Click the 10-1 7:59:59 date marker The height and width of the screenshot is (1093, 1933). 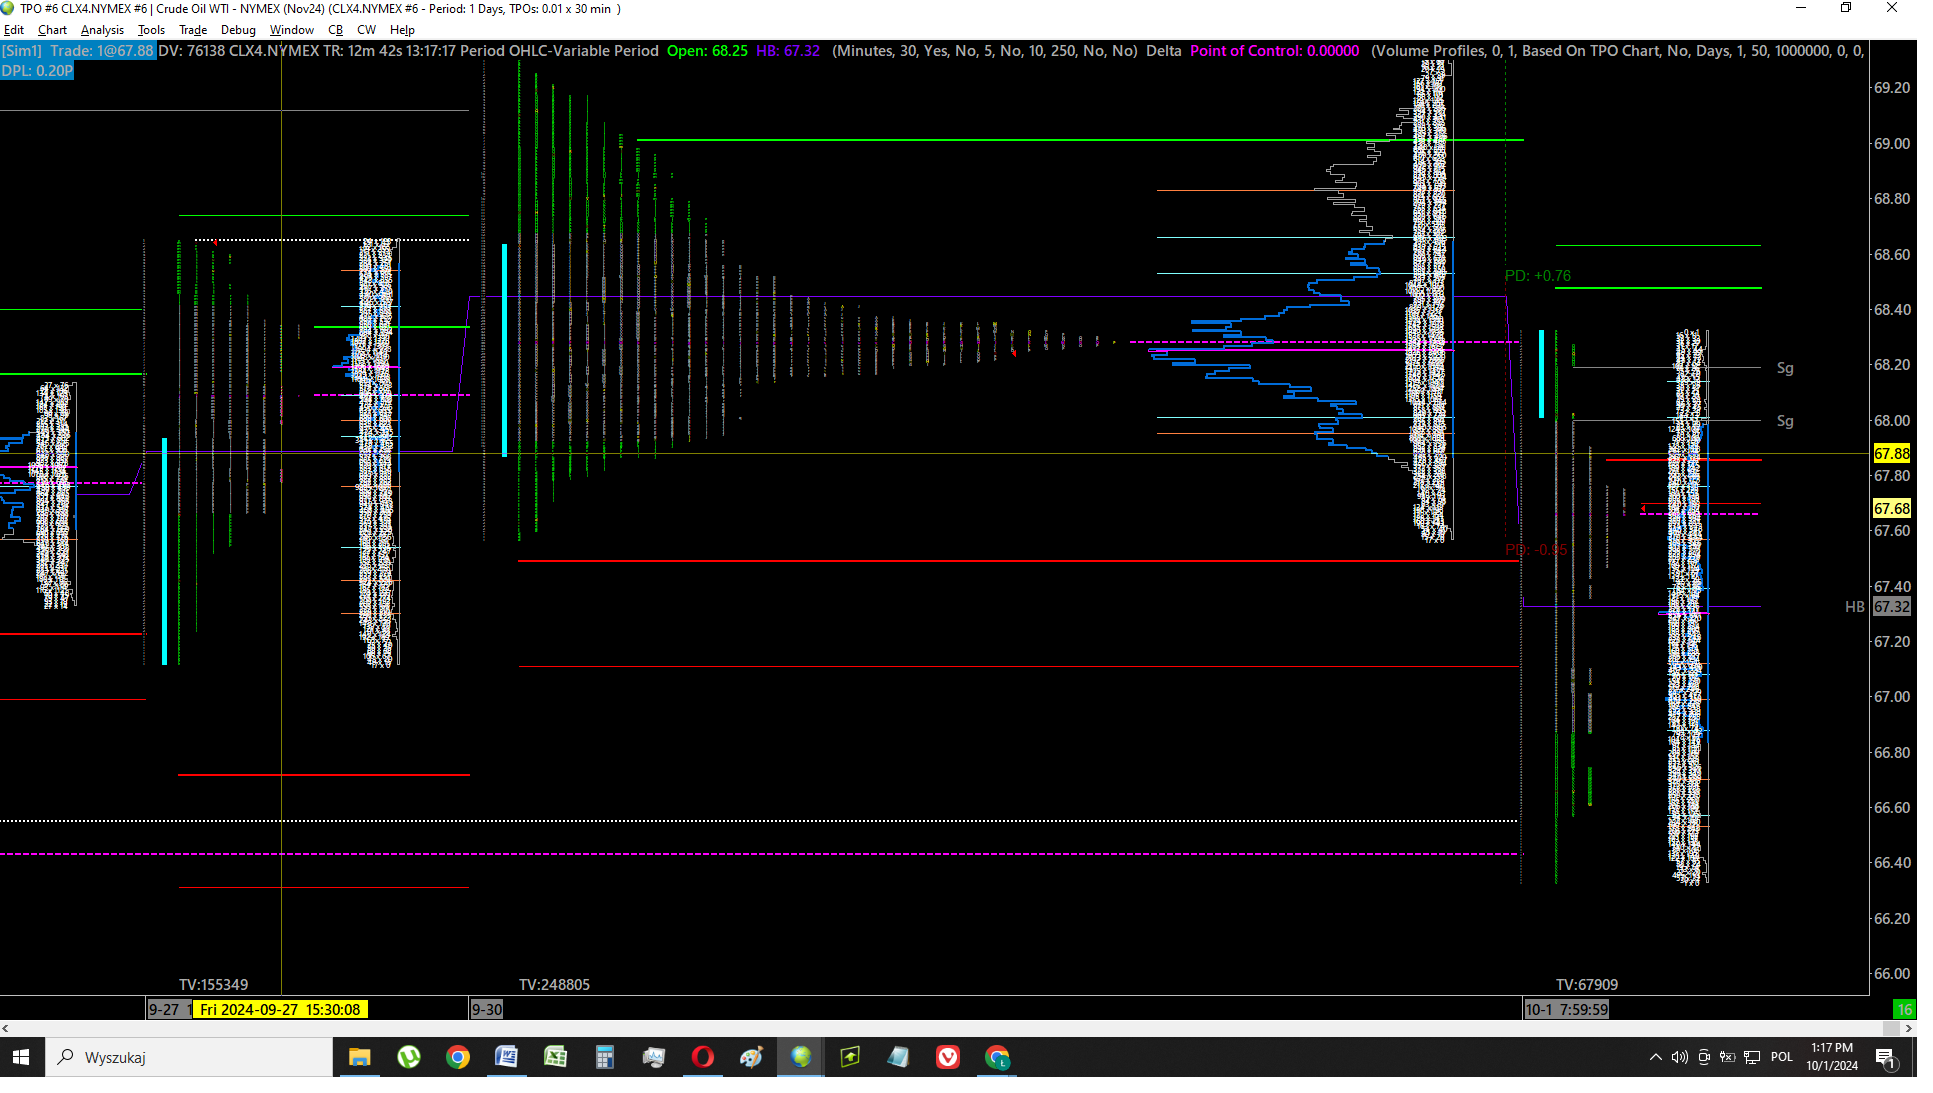tap(1566, 1010)
